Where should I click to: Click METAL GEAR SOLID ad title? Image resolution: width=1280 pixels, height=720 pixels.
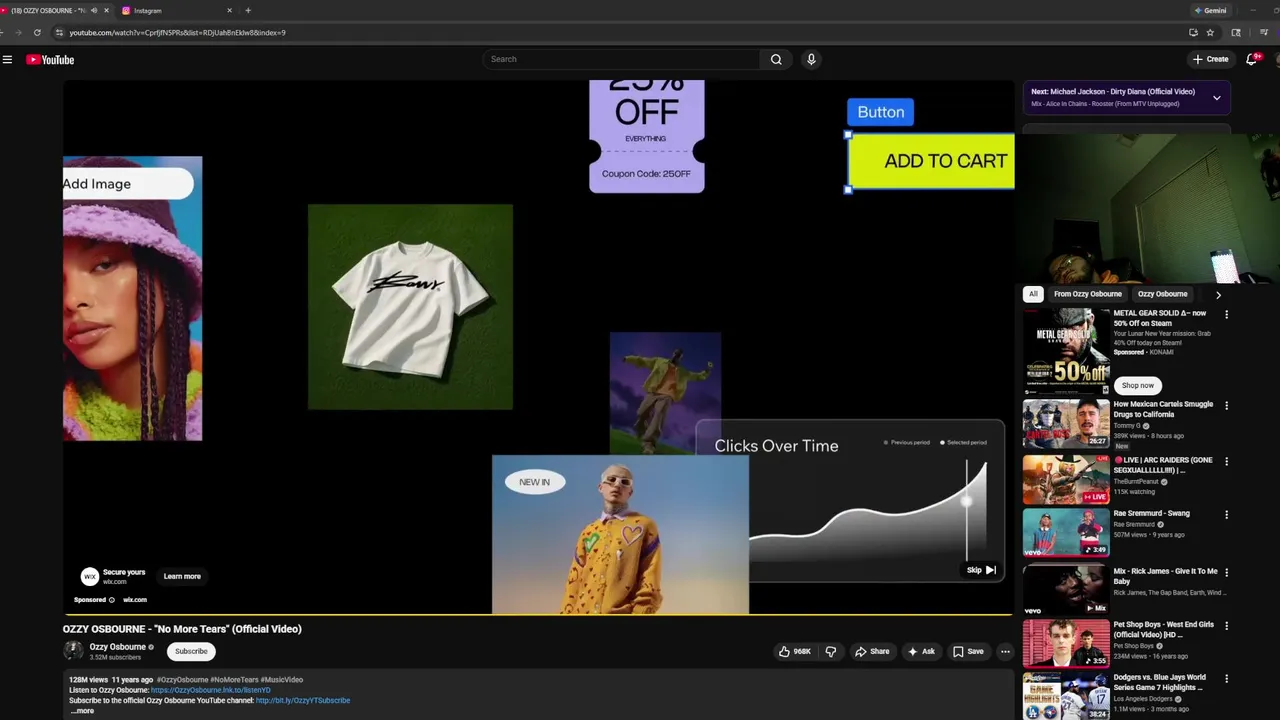(1160, 318)
